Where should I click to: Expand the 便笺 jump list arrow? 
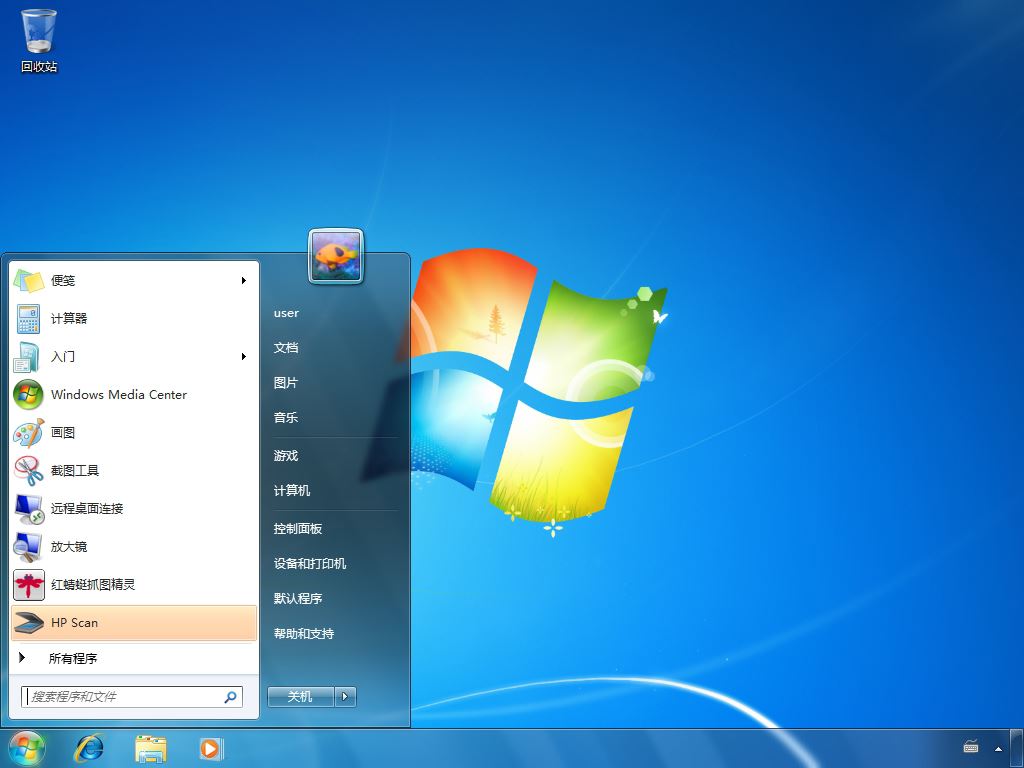244,280
